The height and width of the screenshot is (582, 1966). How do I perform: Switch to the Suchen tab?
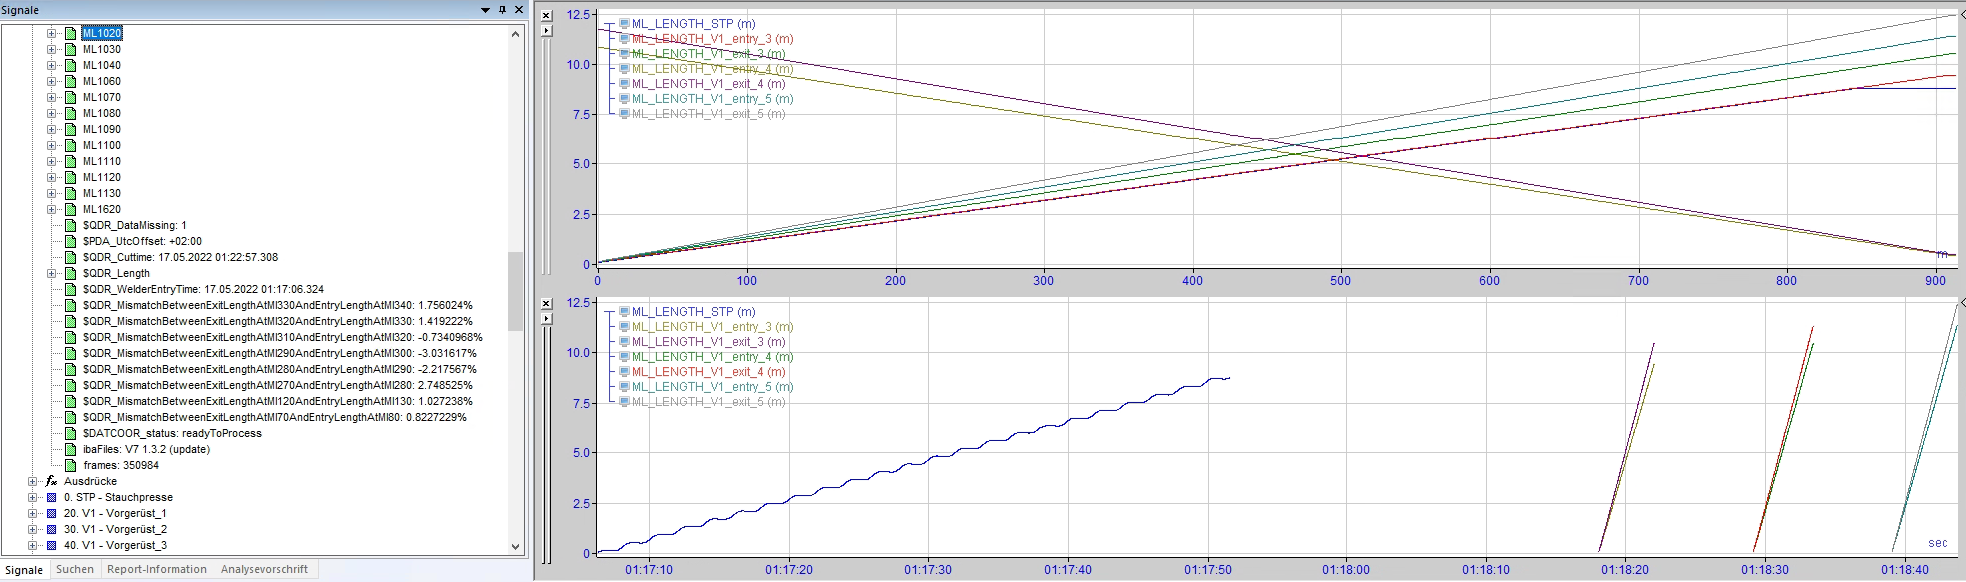(75, 569)
